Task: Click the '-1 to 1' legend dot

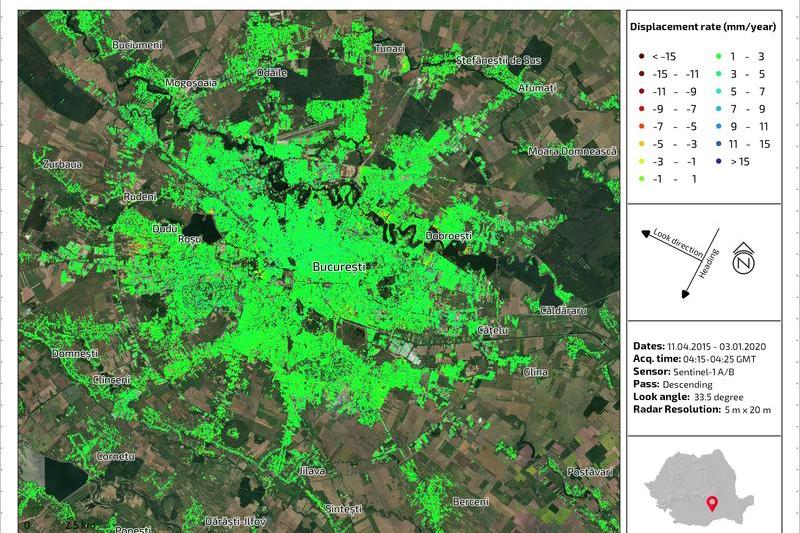Action: coord(639,178)
